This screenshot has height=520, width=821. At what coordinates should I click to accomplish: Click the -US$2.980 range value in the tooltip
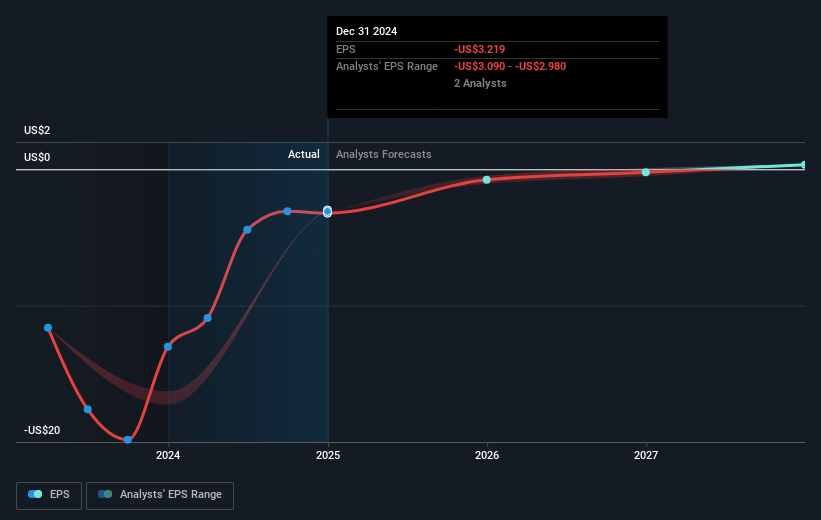[540, 67]
